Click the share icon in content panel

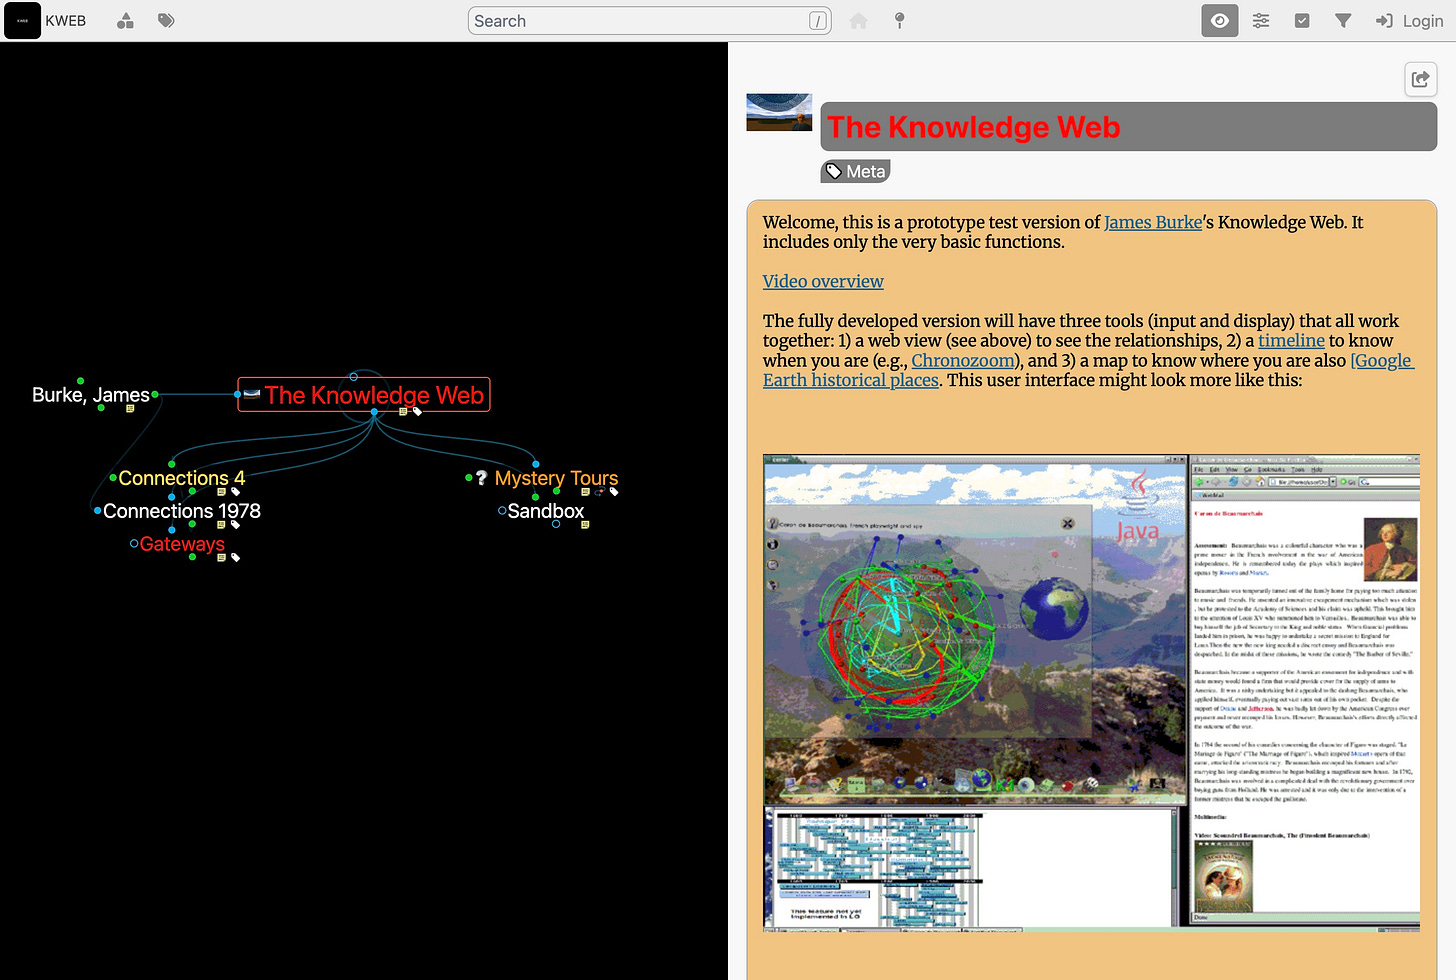click(x=1420, y=79)
